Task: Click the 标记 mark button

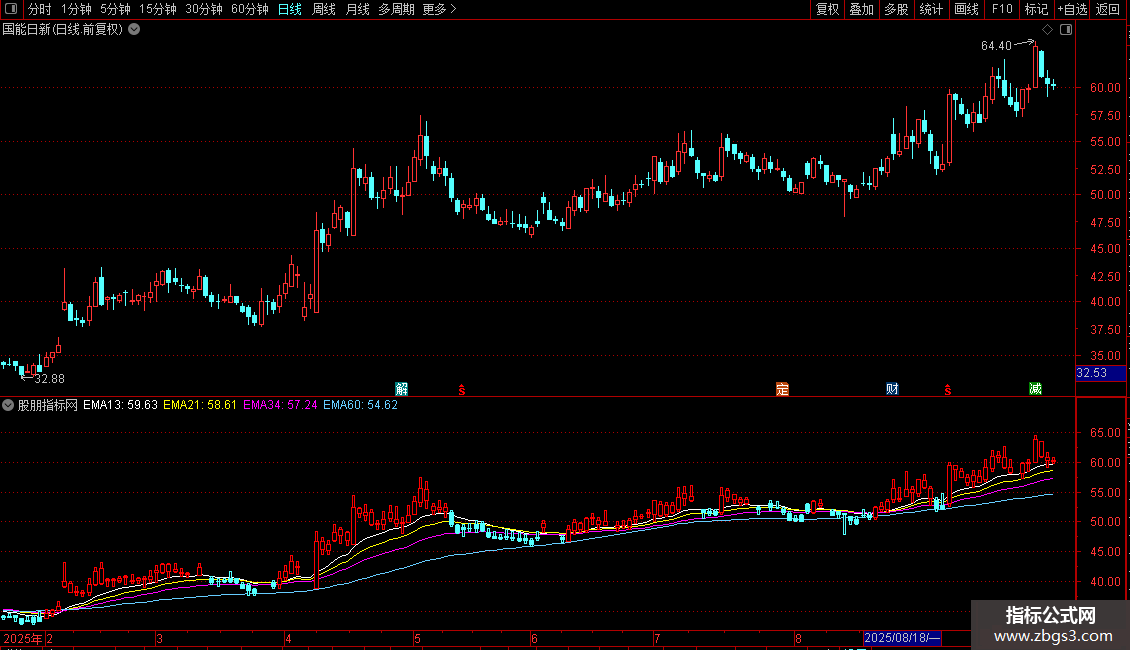Action: pyautogui.click(x=1036, y=9)
